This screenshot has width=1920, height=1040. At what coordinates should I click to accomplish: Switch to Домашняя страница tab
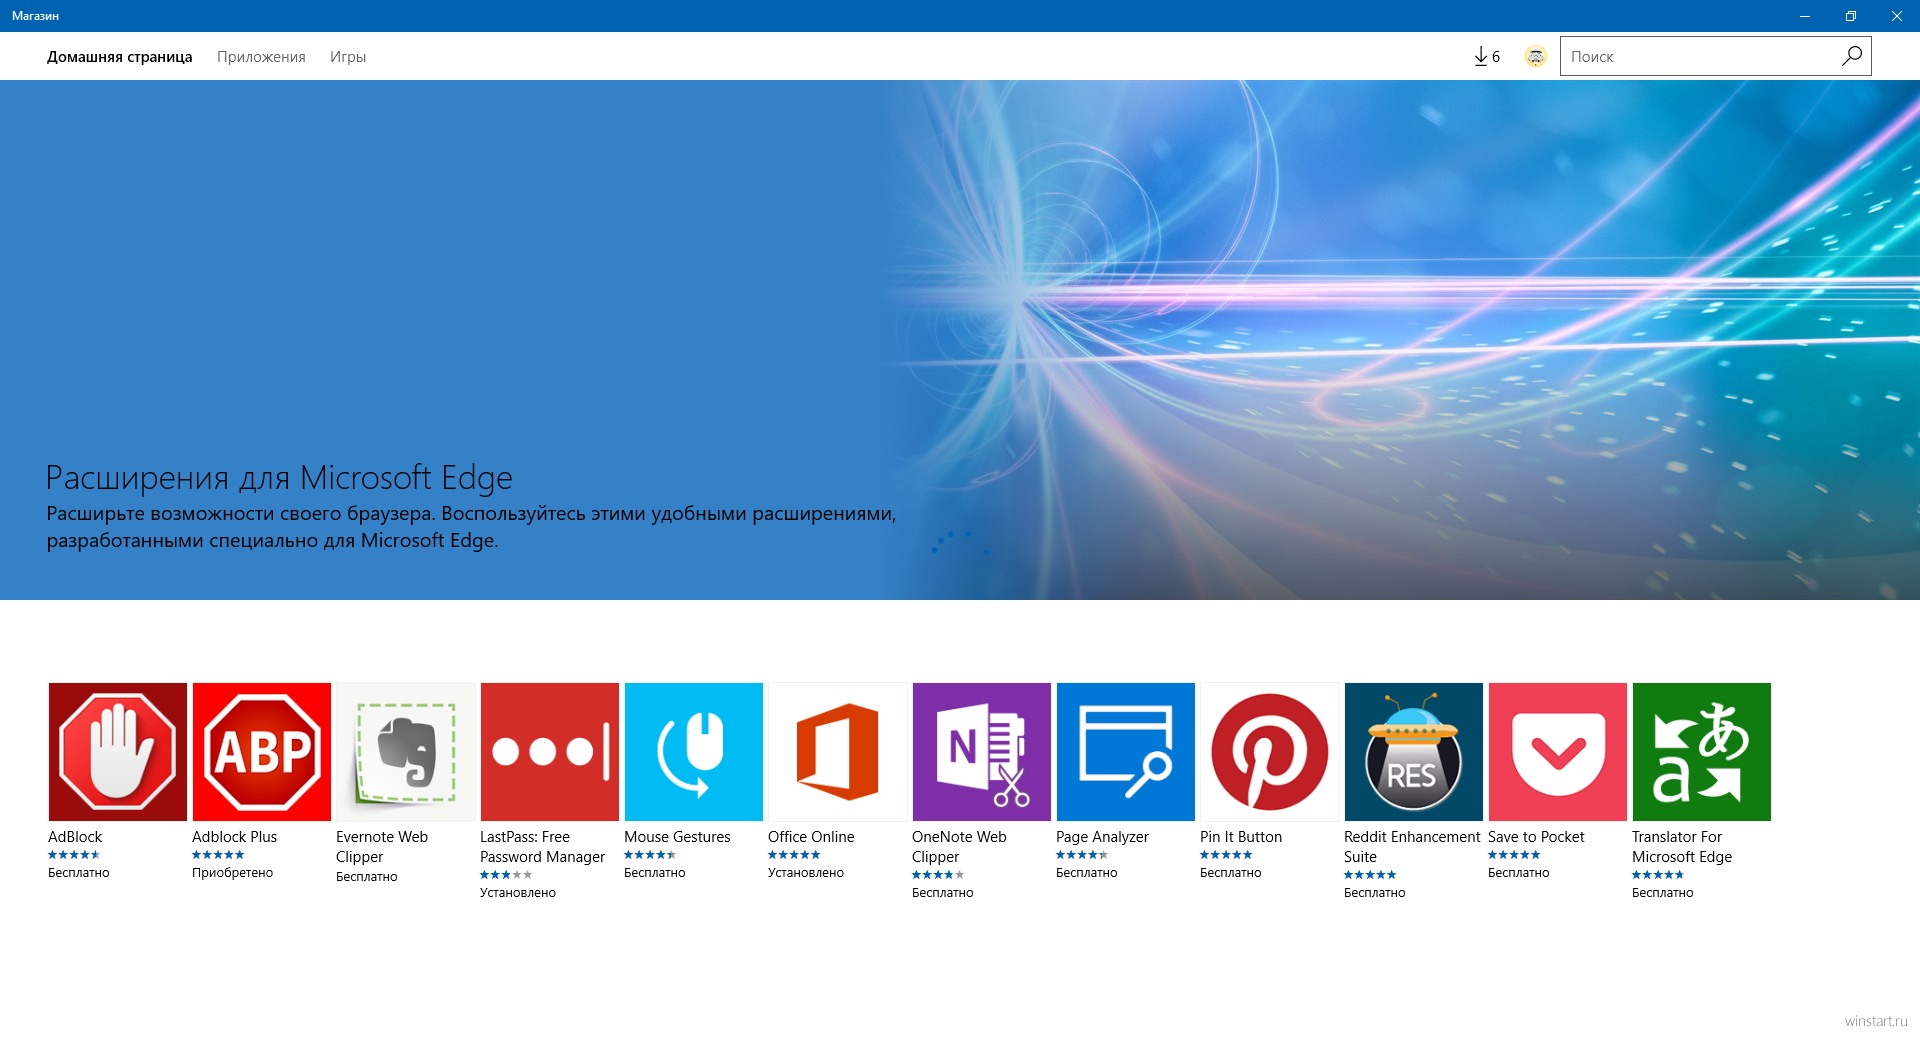point(119,57)
